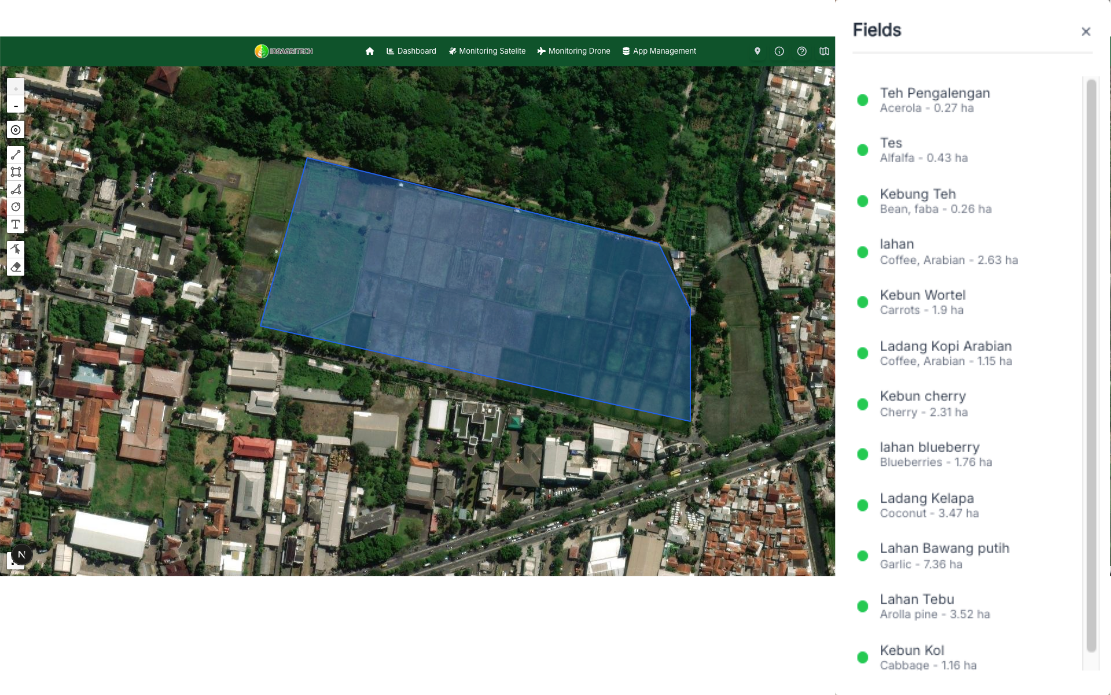Open the help question mark icon
1111x695 pixels.
click(x=802, y=51)
